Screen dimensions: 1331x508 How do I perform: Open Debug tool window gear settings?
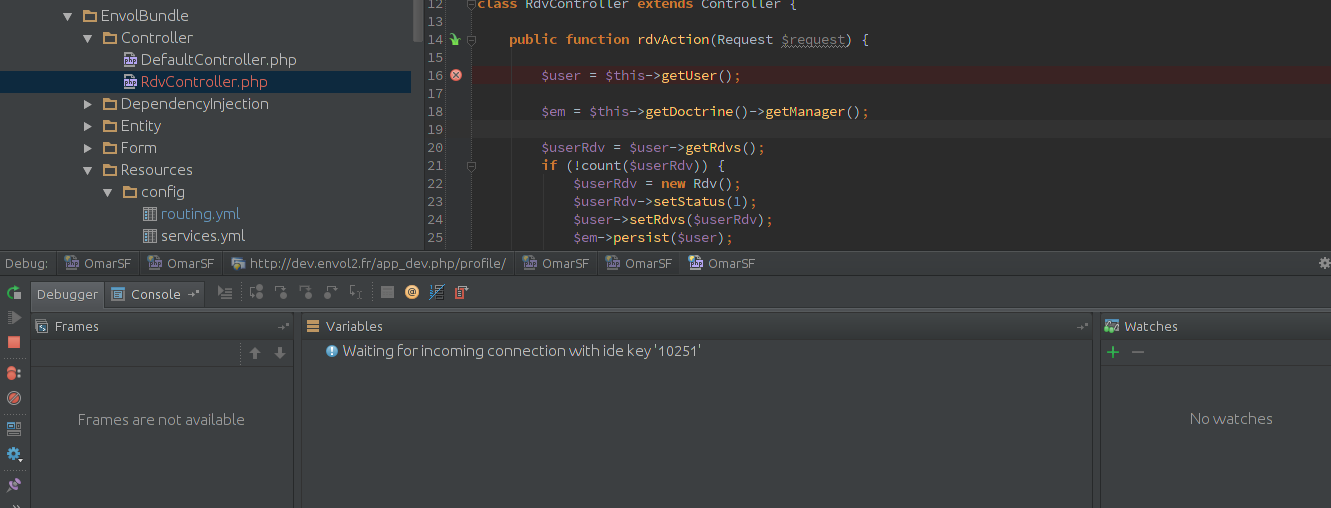click(1324, 263)
